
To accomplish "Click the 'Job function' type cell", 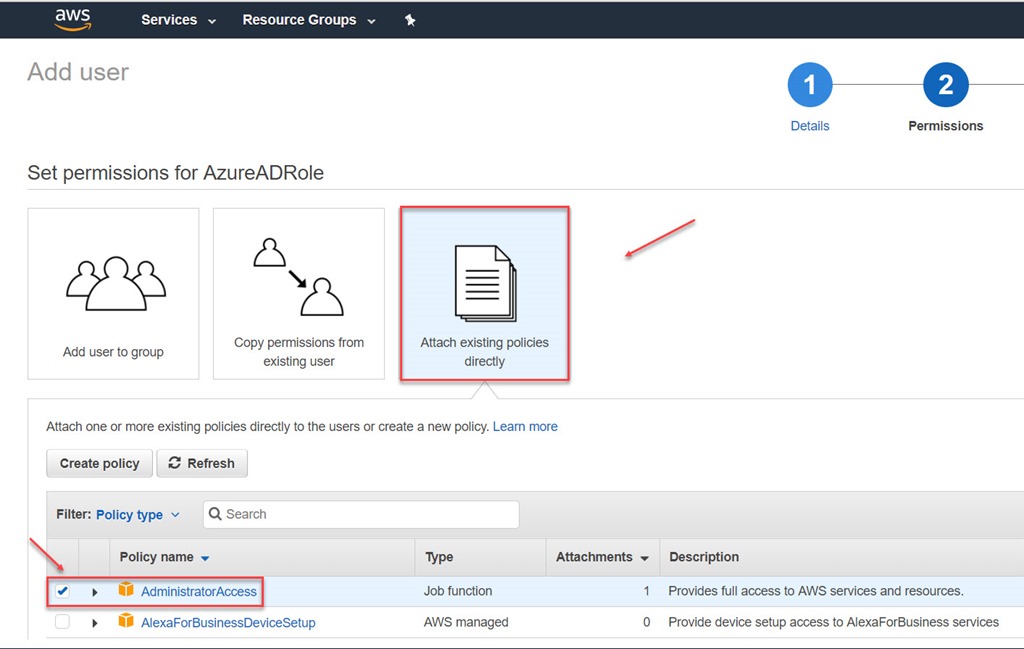I will [458, 591].
